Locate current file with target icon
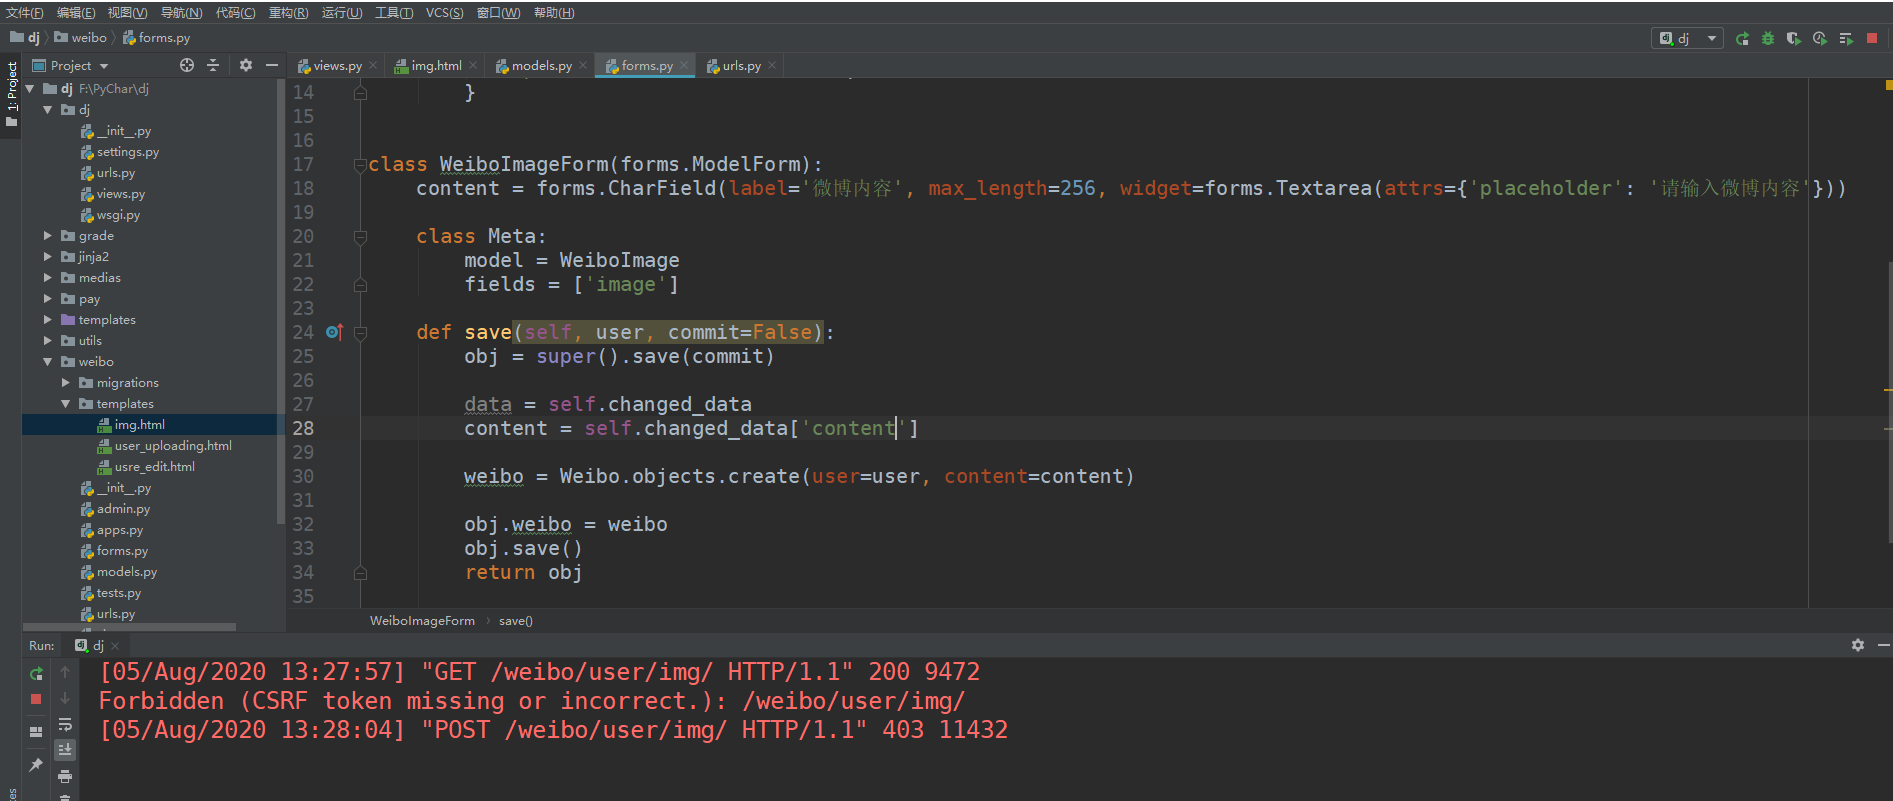 pos(187,65)
